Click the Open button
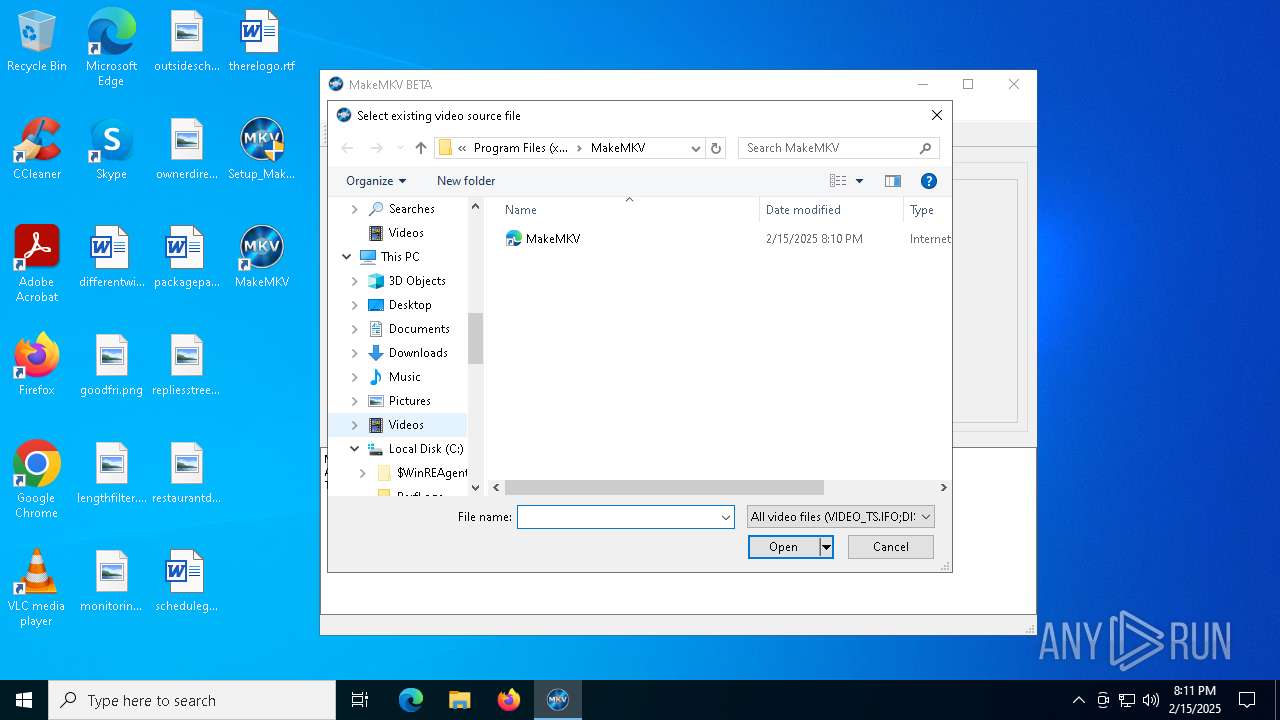 pyautogui.click(x=783, y=547)
